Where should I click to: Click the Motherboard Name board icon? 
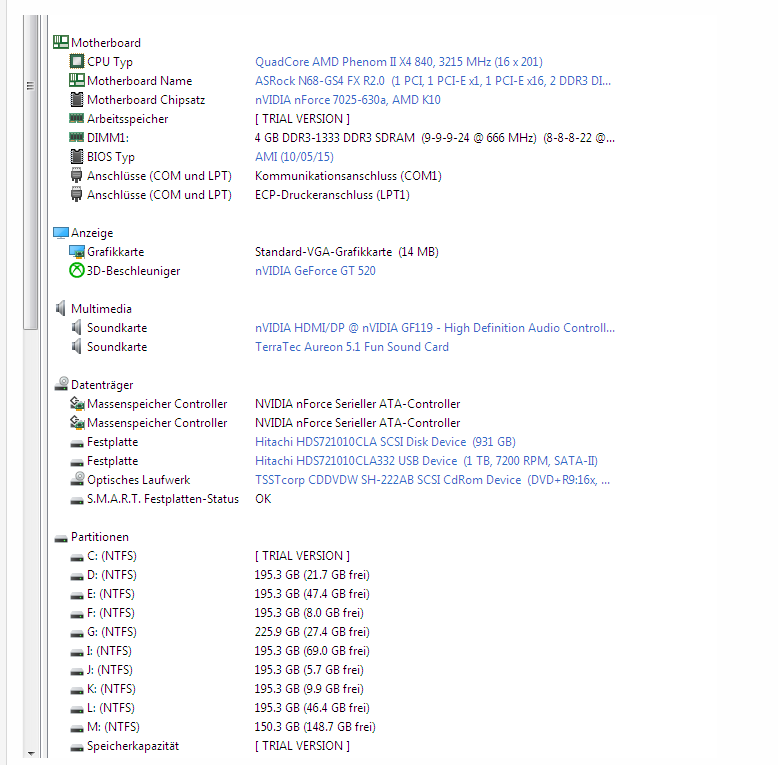[x=76, y=80]
